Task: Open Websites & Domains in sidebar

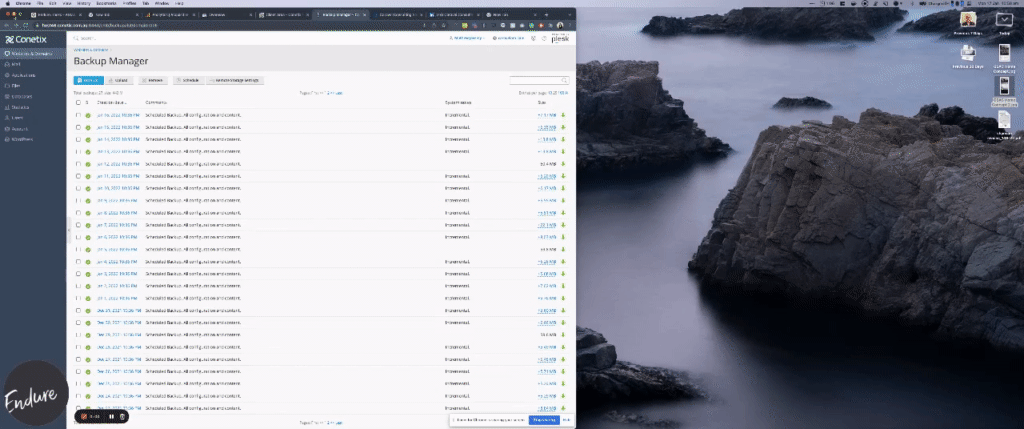Action: tap(33, 53)
